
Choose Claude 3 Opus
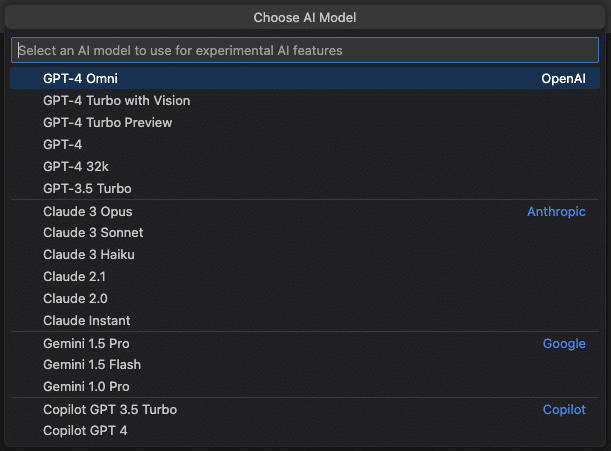pyautogui.click(x=305, y=211)
